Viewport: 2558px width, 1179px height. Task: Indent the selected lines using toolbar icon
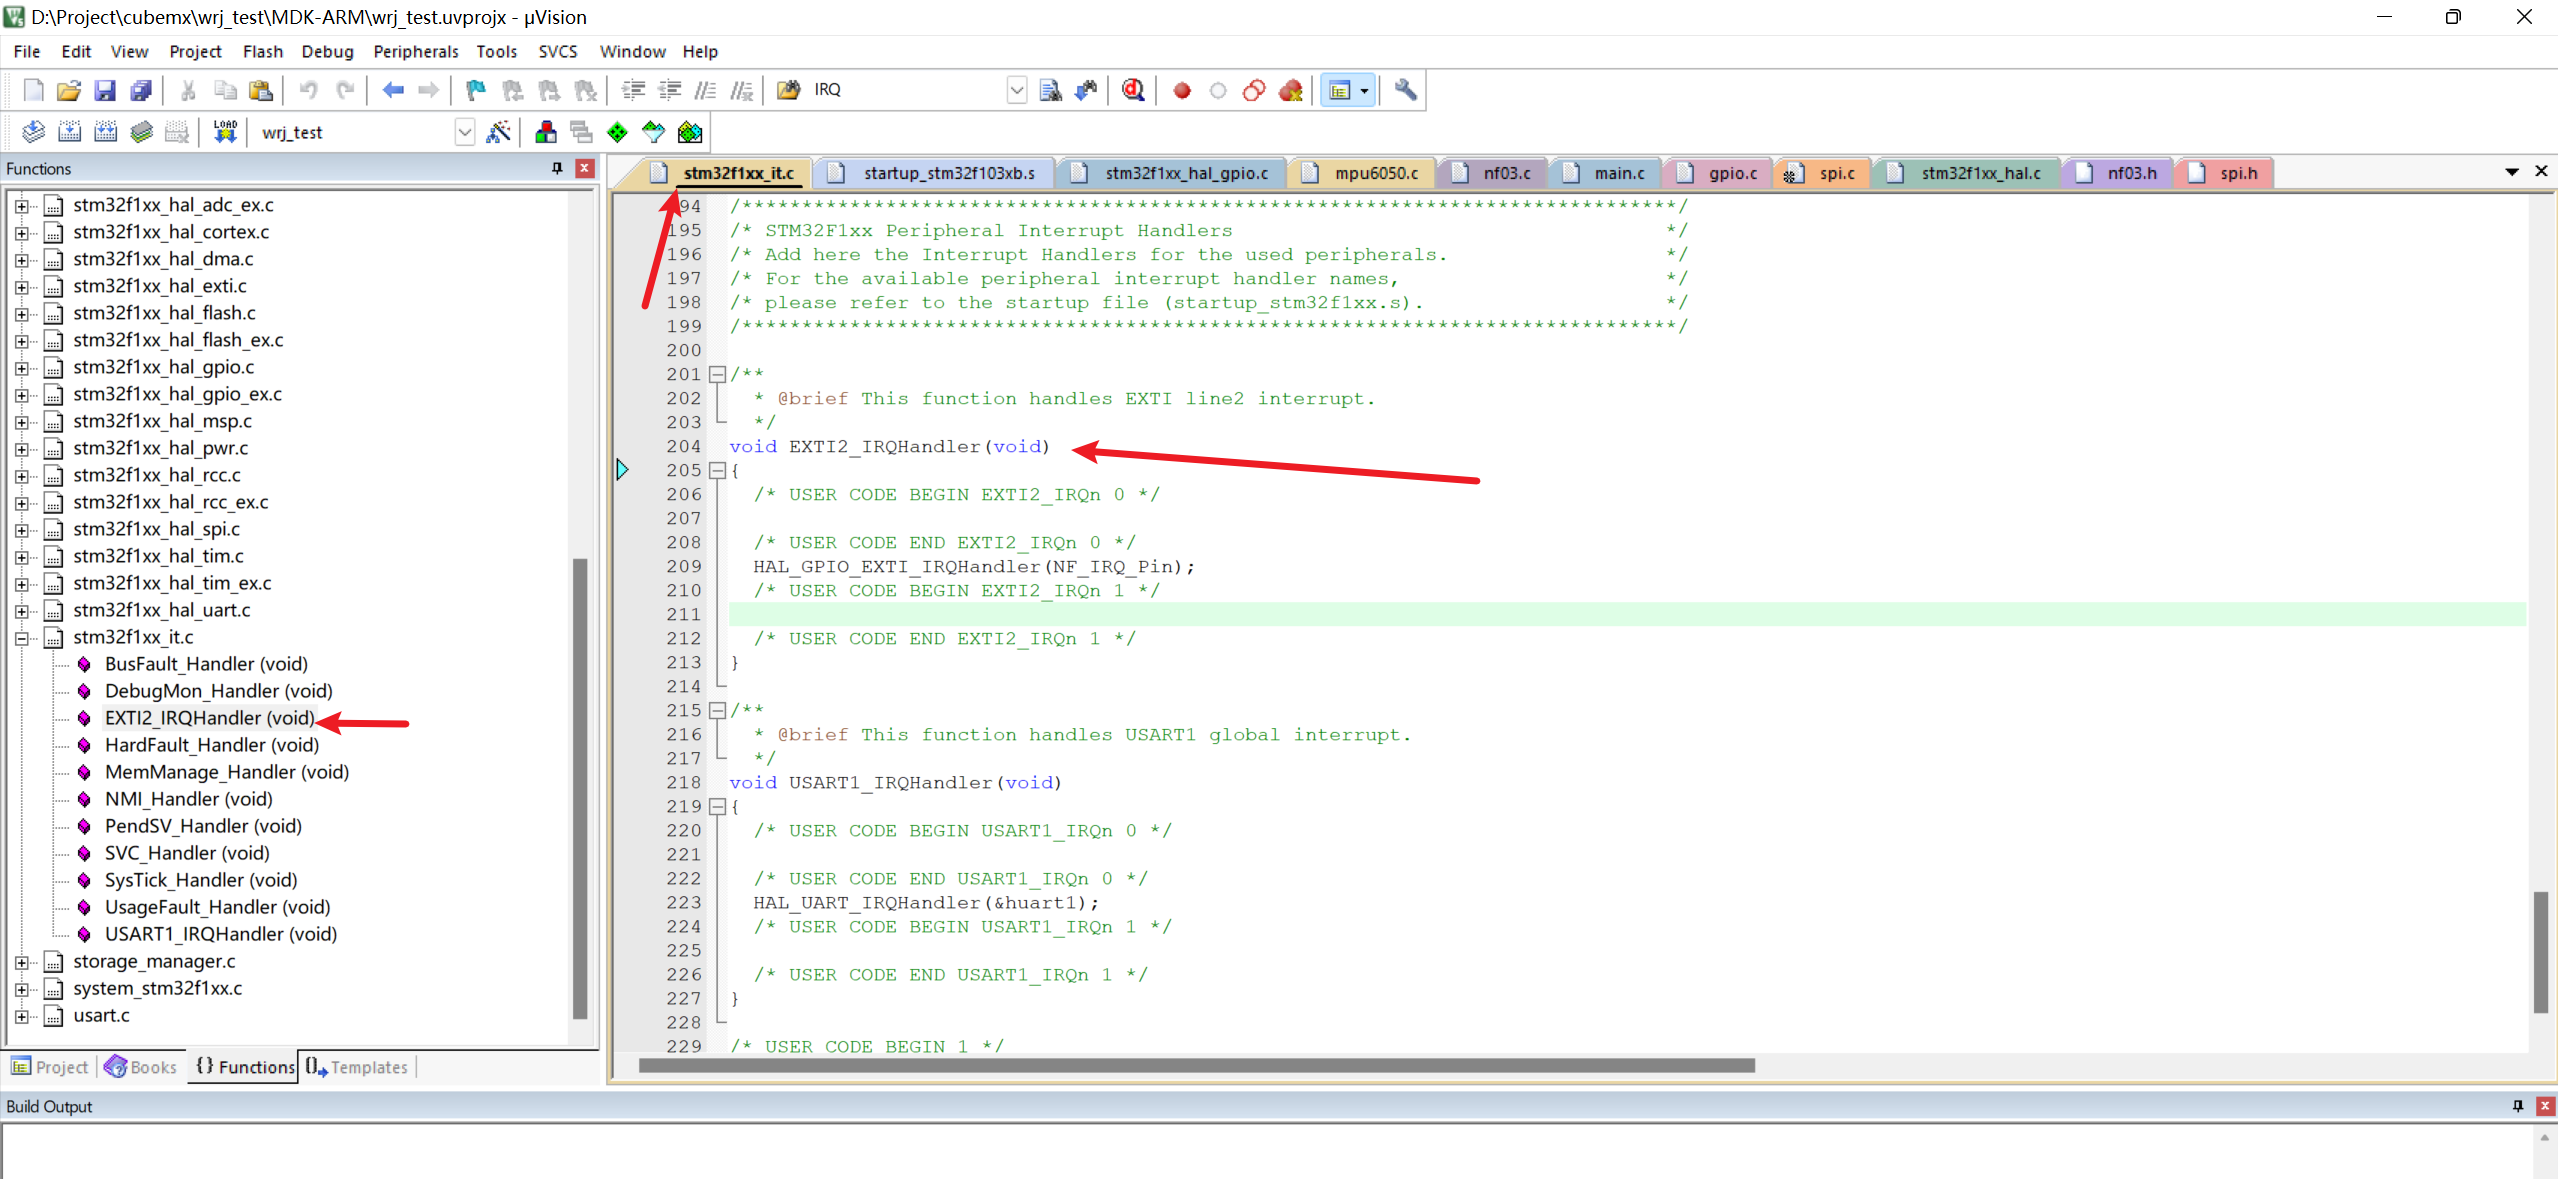tap(633, 90)
